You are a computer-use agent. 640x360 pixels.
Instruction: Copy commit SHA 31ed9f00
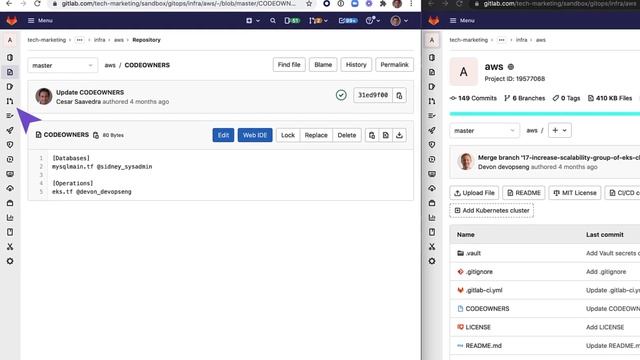(399, 96)
